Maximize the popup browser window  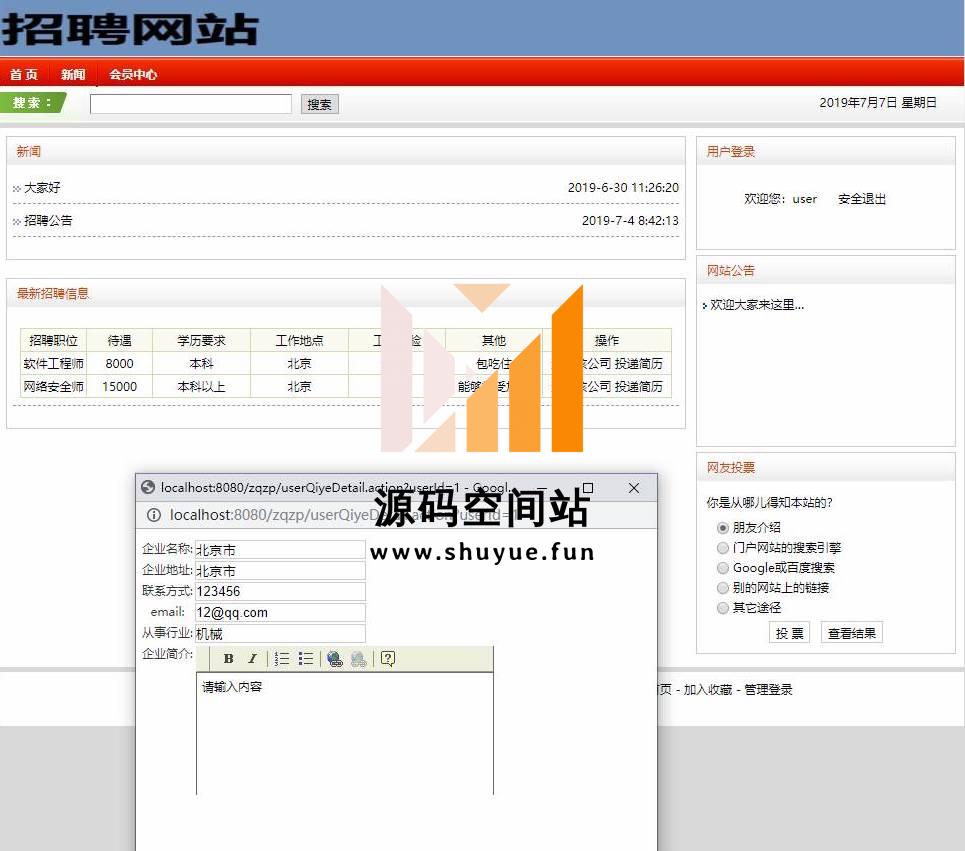588,488
